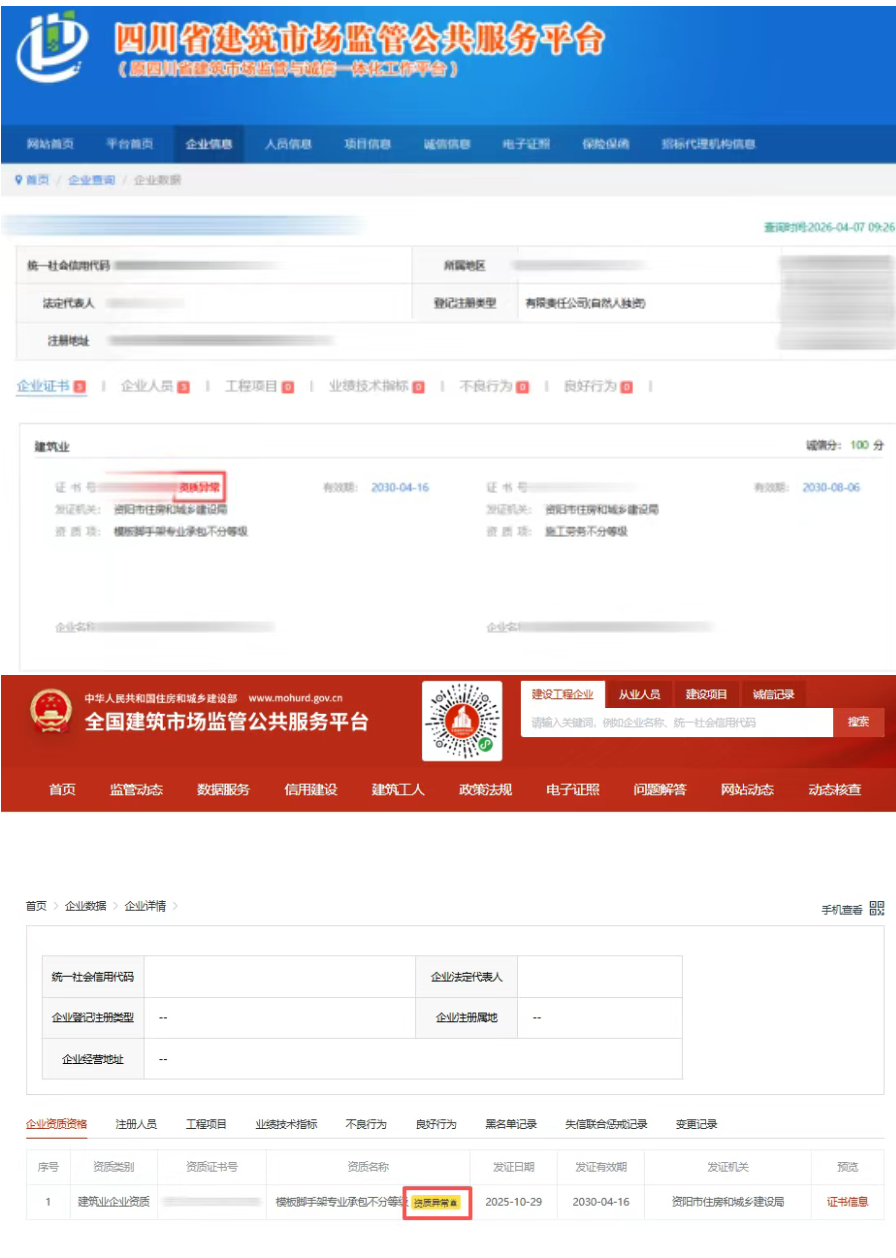Click the red 搜索 button
896x1258 pixels.
pos(858,722)
